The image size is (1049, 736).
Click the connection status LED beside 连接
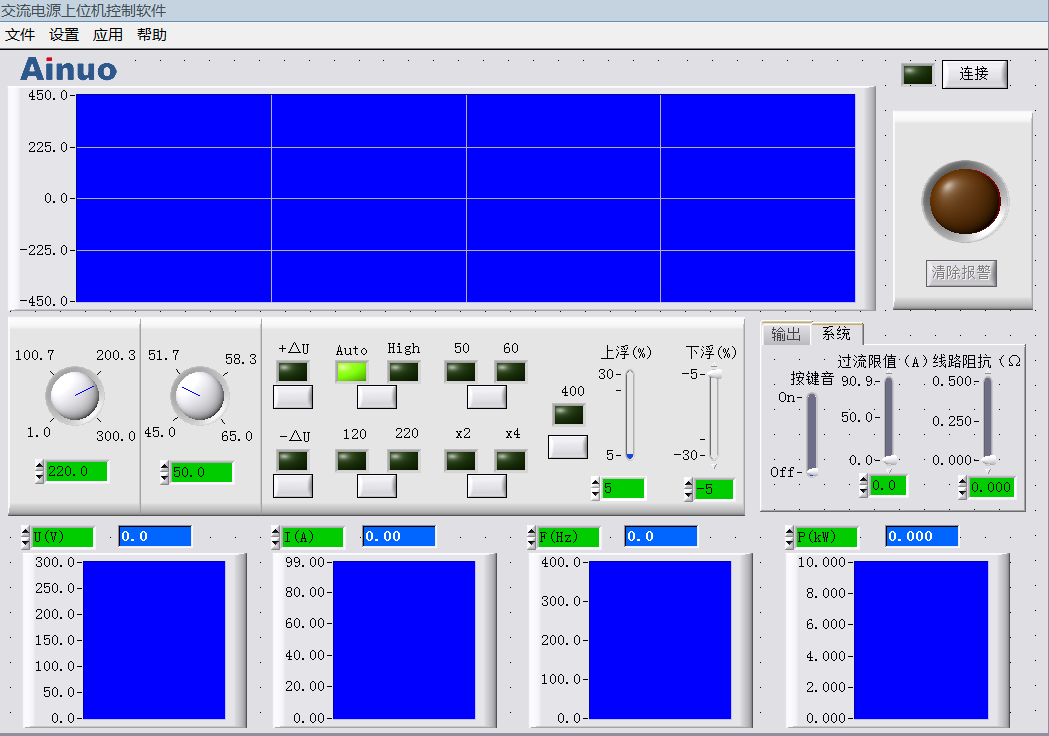point(917,75)
